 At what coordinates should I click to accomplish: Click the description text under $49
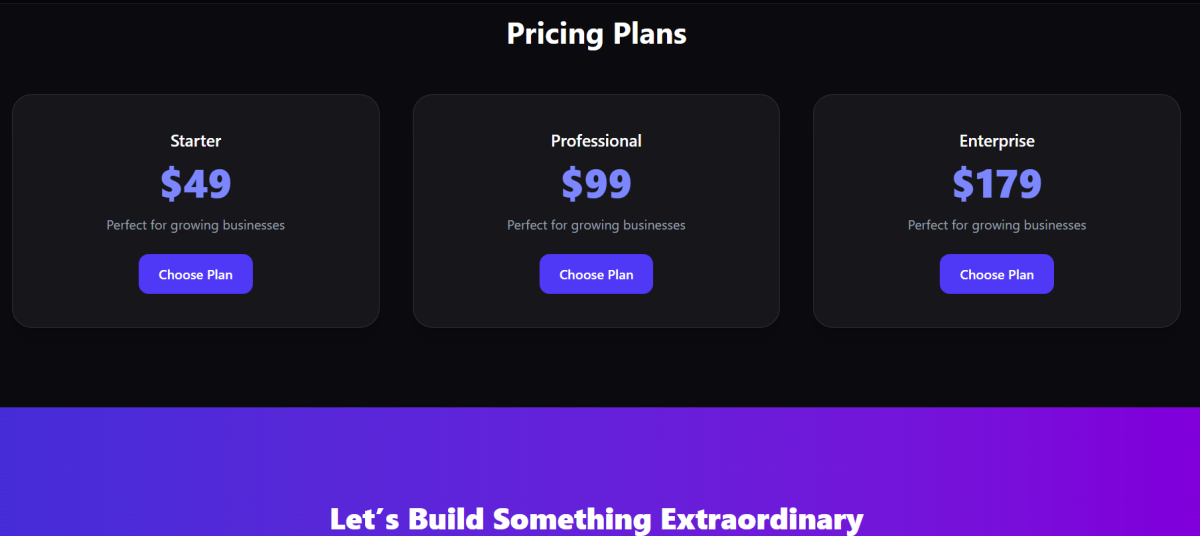195,225
